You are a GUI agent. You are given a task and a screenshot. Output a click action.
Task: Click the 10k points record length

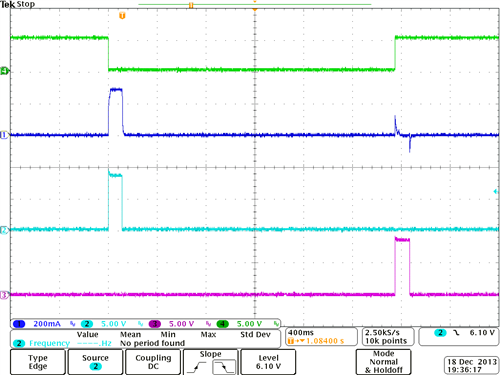(x=386, y=341)
